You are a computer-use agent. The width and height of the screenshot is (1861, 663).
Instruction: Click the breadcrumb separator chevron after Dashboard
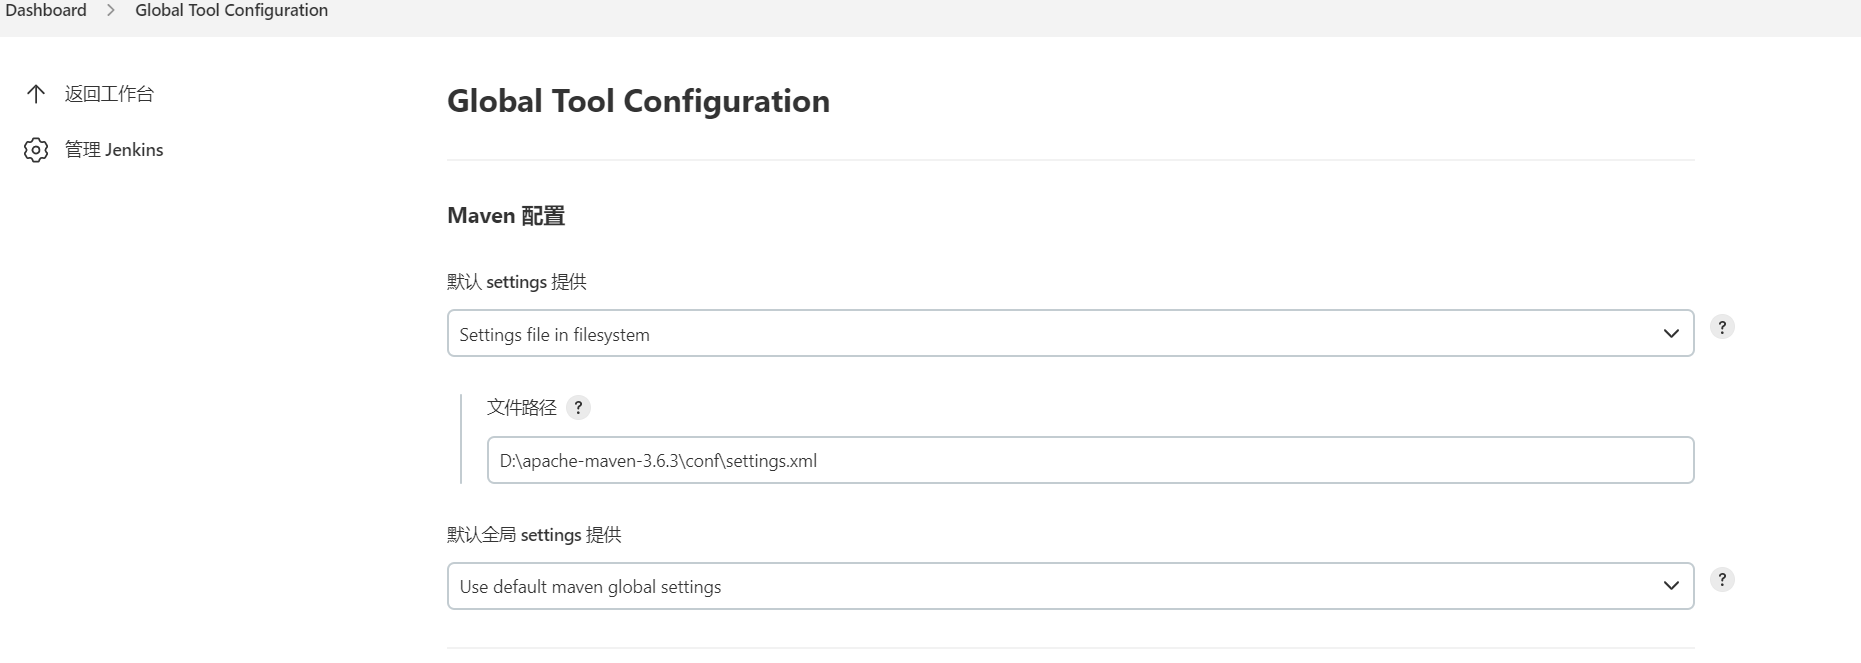(111, 10)
